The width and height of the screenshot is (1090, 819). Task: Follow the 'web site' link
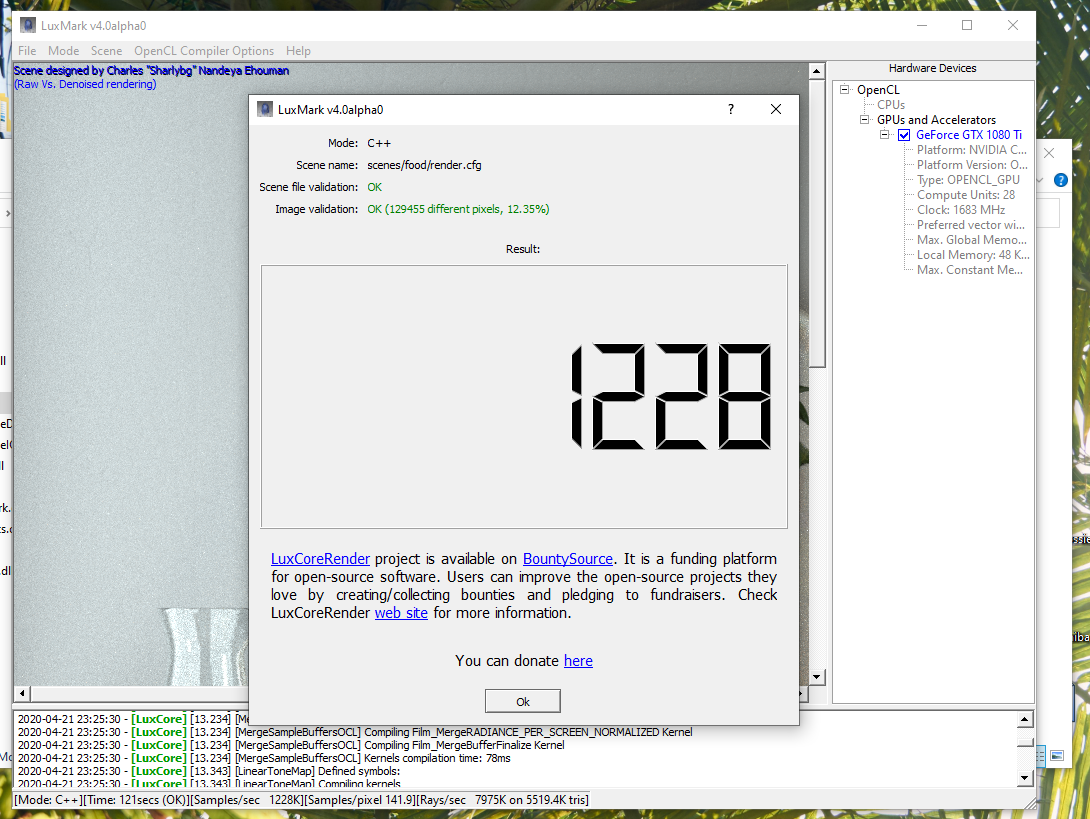pyautogui.click(x=401, y=613)
